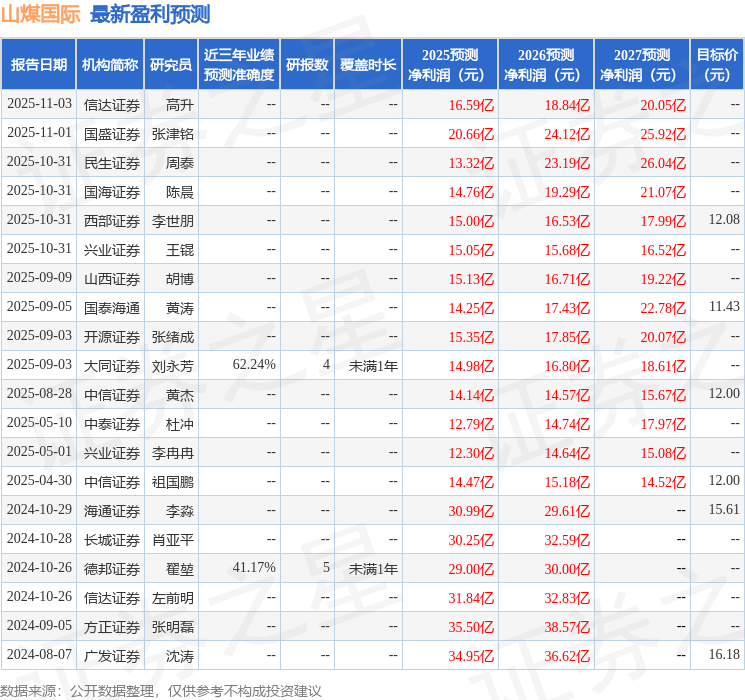The image size is (745, 700).
Task: Click 2025 forecast value 12.30亿
Action: [471, 453]
